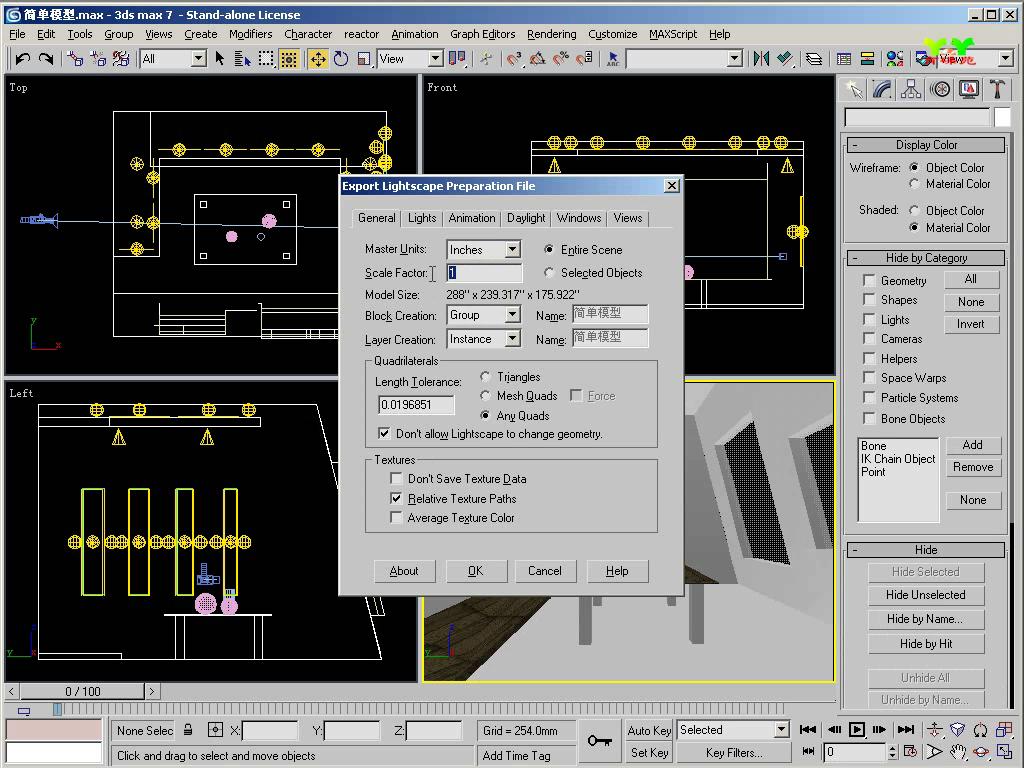Viewport: 1024px width, 768px height.
Task: Click the Redo arrow icon
Action: [x=46, y=59]
